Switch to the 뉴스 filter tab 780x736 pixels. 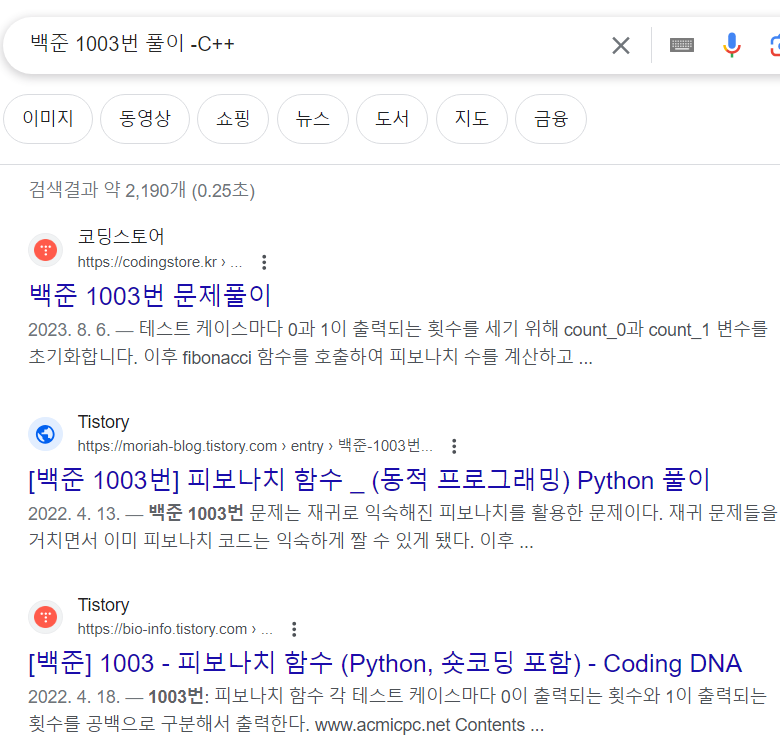point(312,119)
